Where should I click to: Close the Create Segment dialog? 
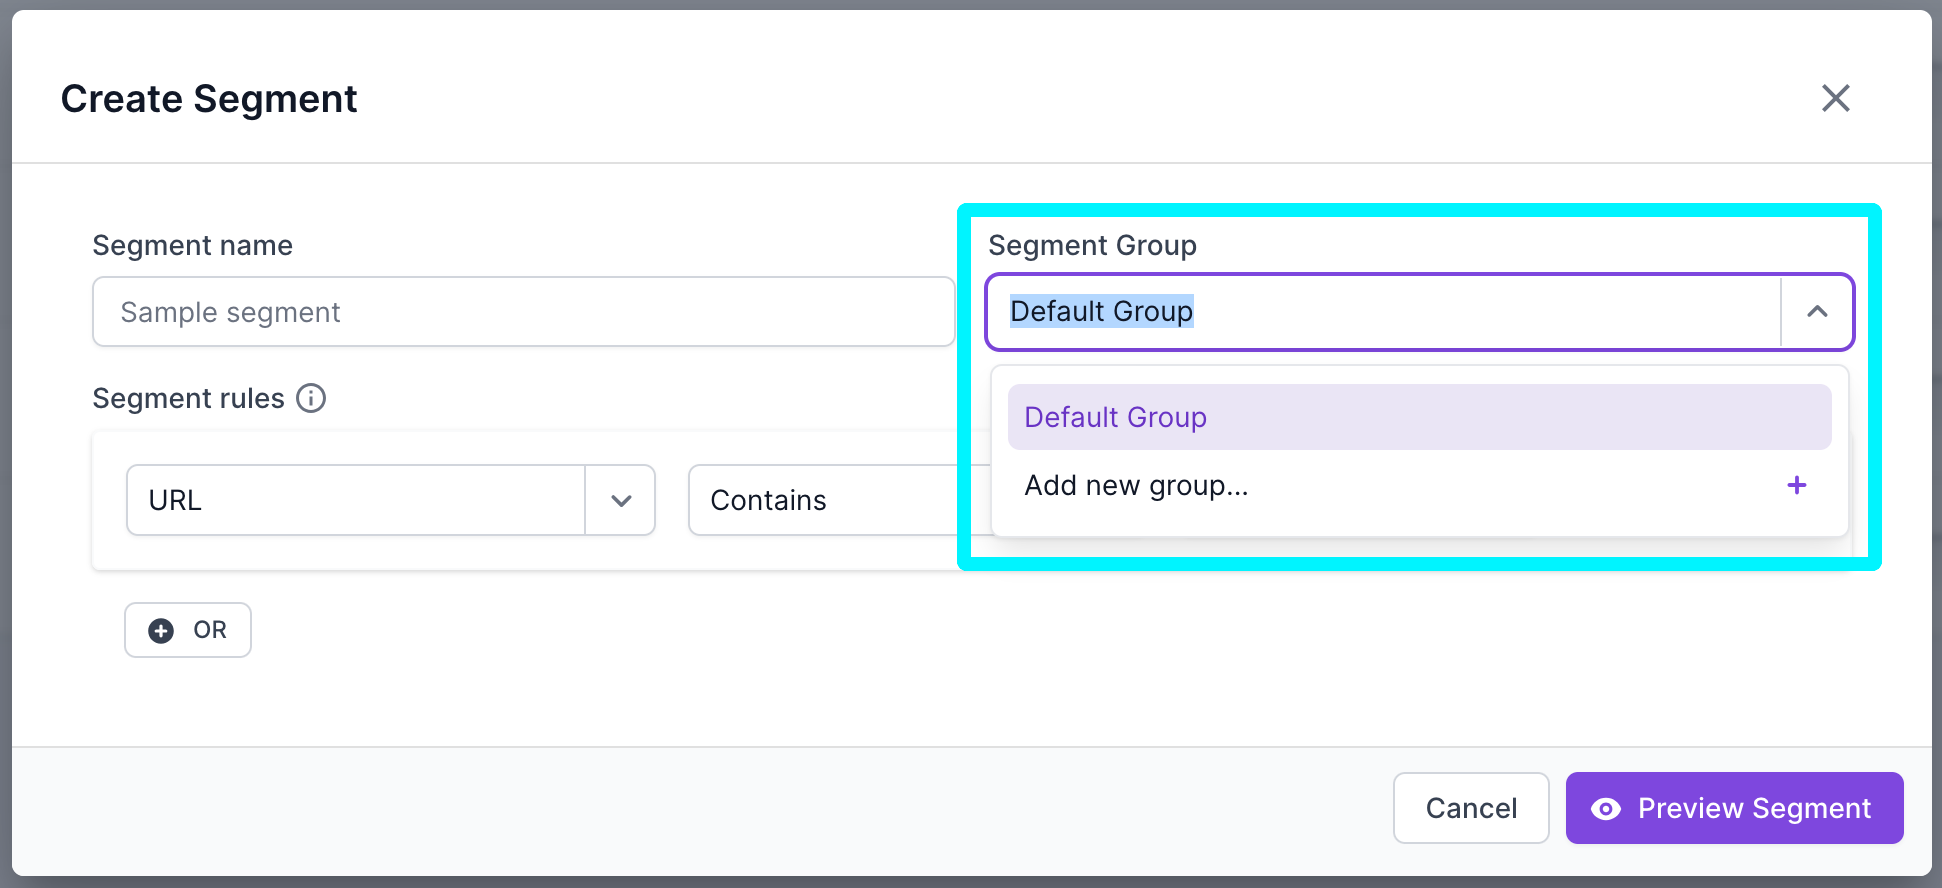coord(1835,98)
